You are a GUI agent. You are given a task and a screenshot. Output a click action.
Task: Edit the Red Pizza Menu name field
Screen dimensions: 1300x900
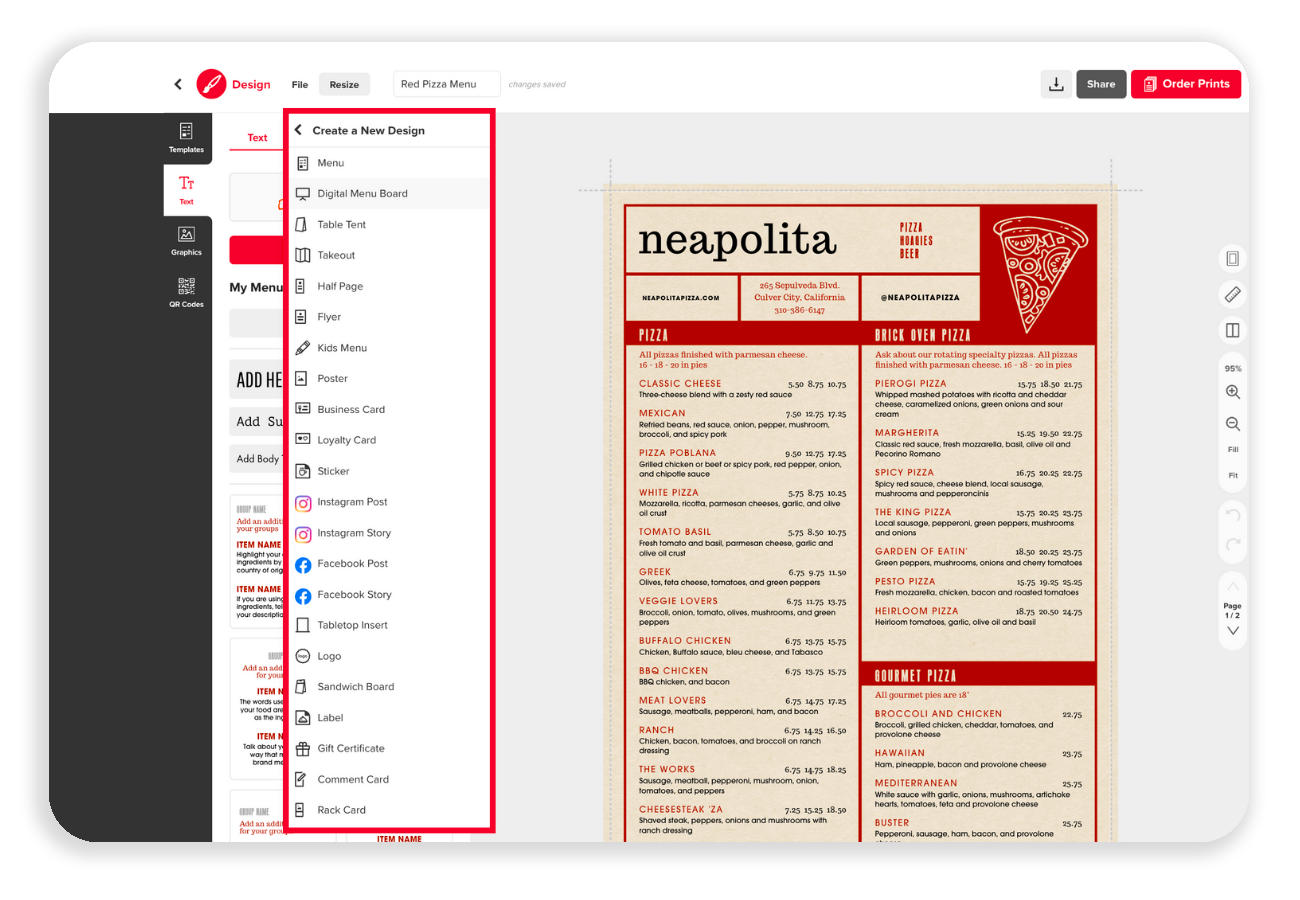pyautogui.click(x=447, y=84)
